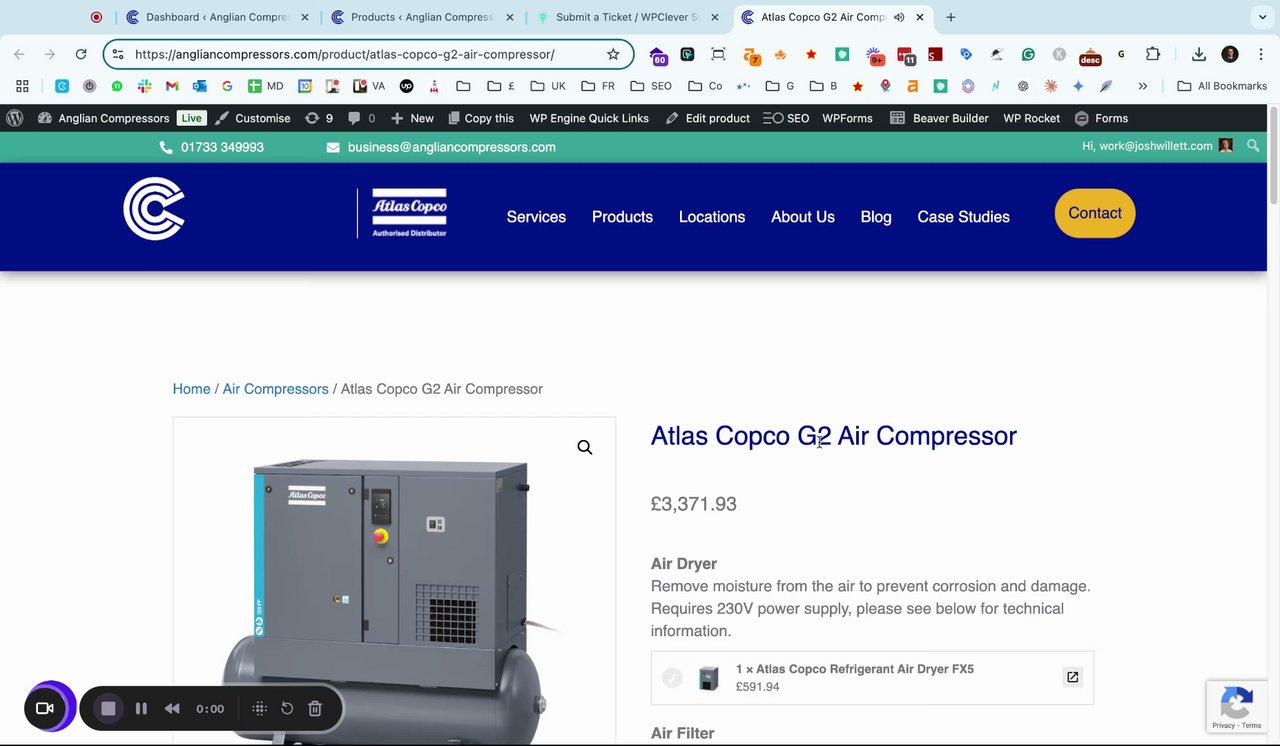This screenshot has height=746, width=1280.
Task: Open the Services menu item
Action: pos(536,217)
